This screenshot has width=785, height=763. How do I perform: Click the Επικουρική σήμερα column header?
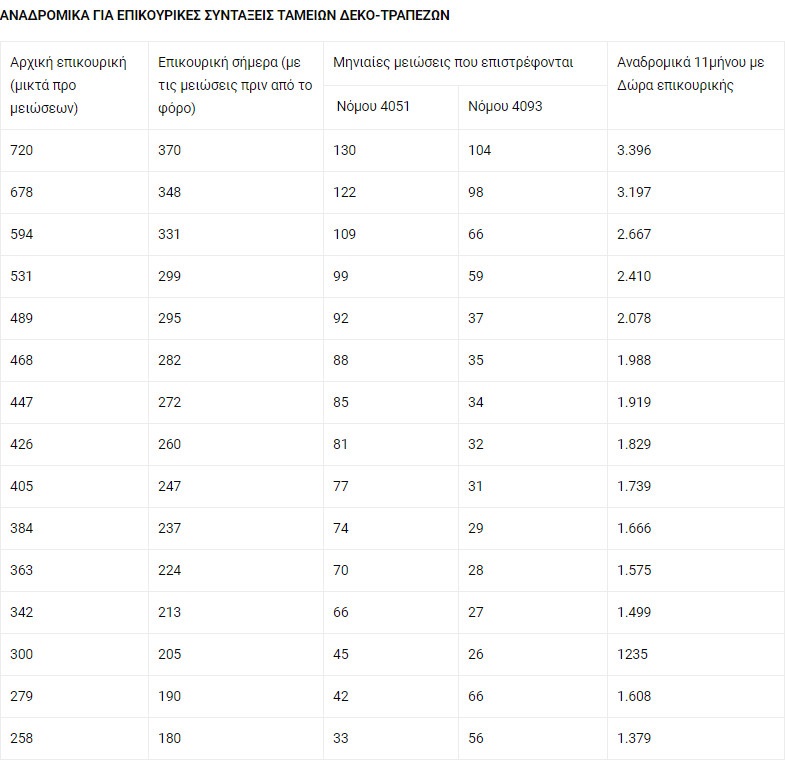[x=235, y=85]
